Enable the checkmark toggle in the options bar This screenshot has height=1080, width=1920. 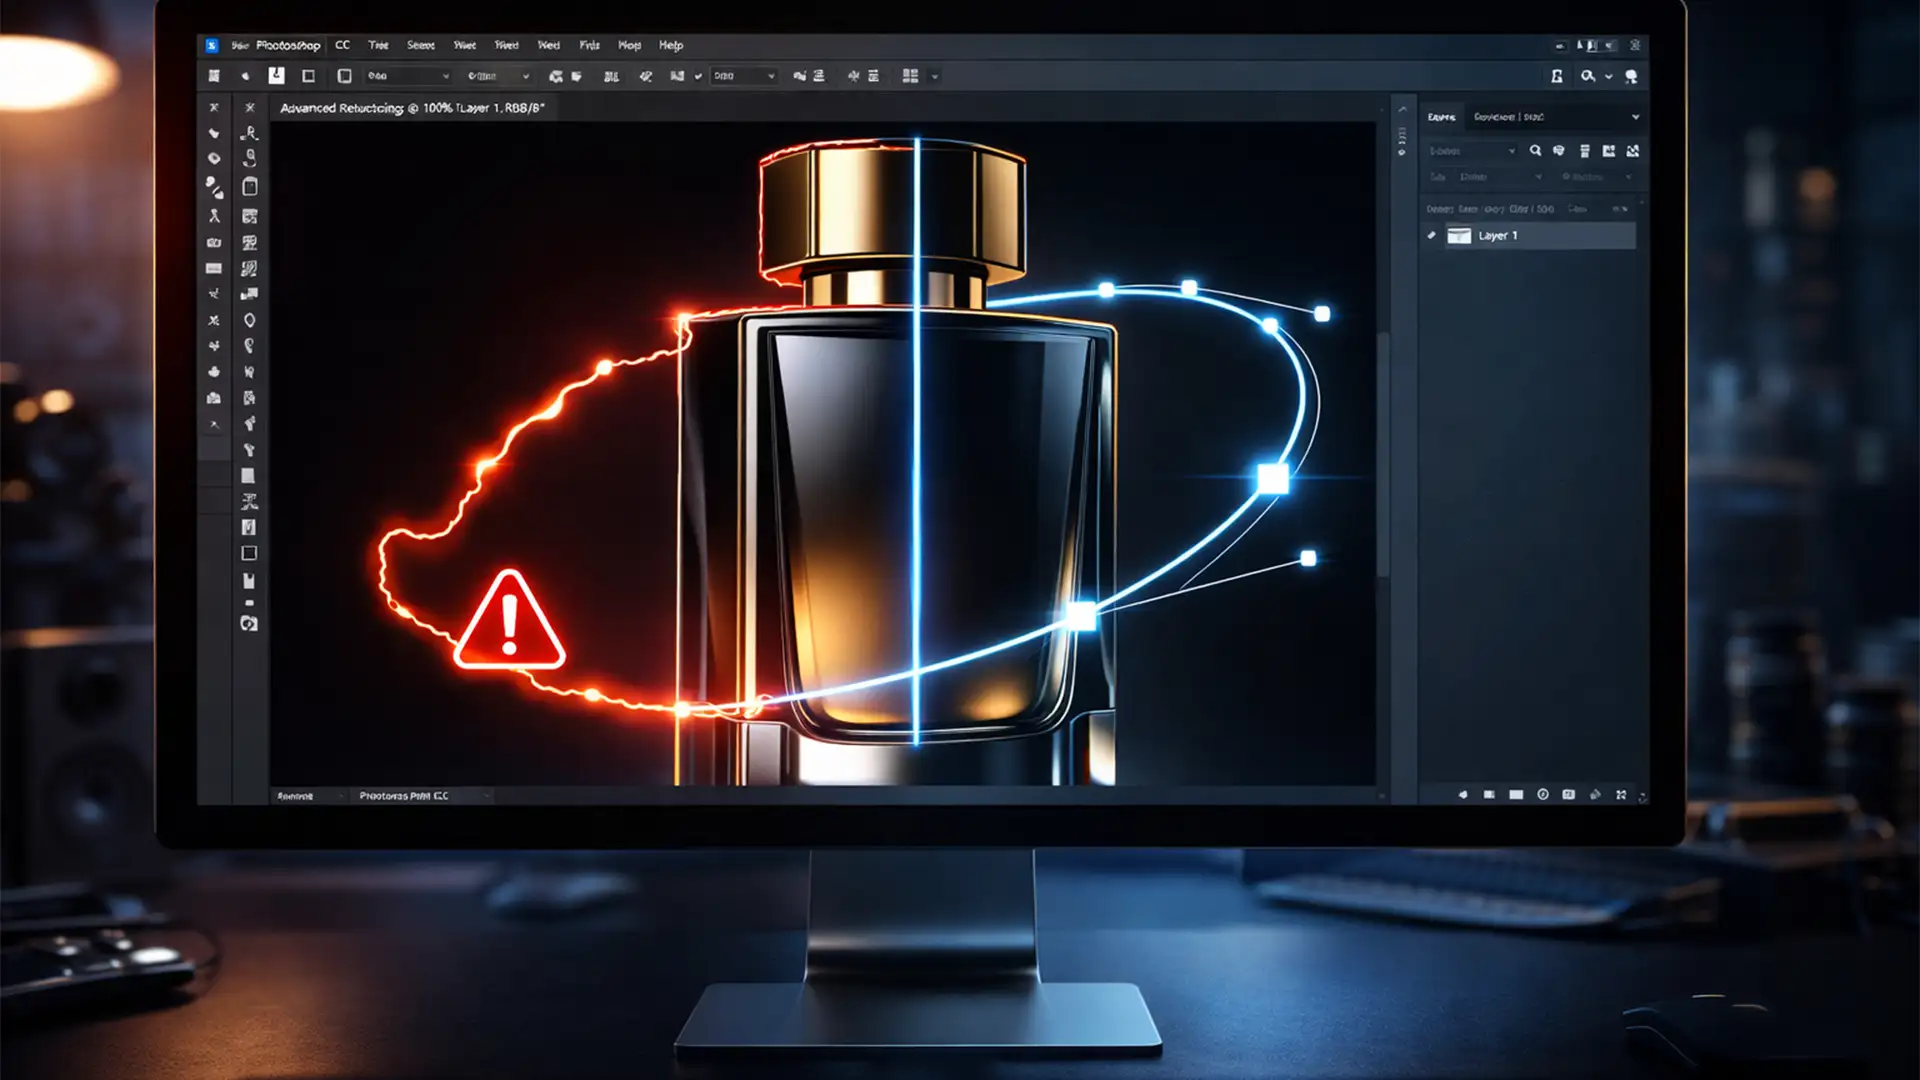point(698,76)
